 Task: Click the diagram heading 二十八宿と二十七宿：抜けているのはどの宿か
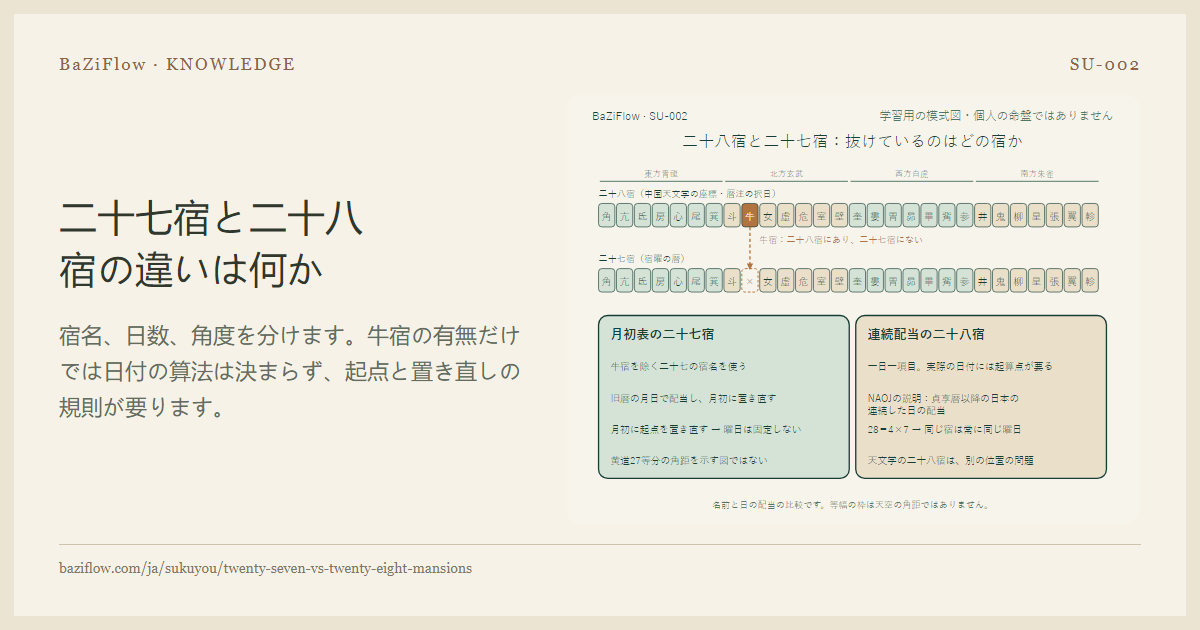pos(852,141)
